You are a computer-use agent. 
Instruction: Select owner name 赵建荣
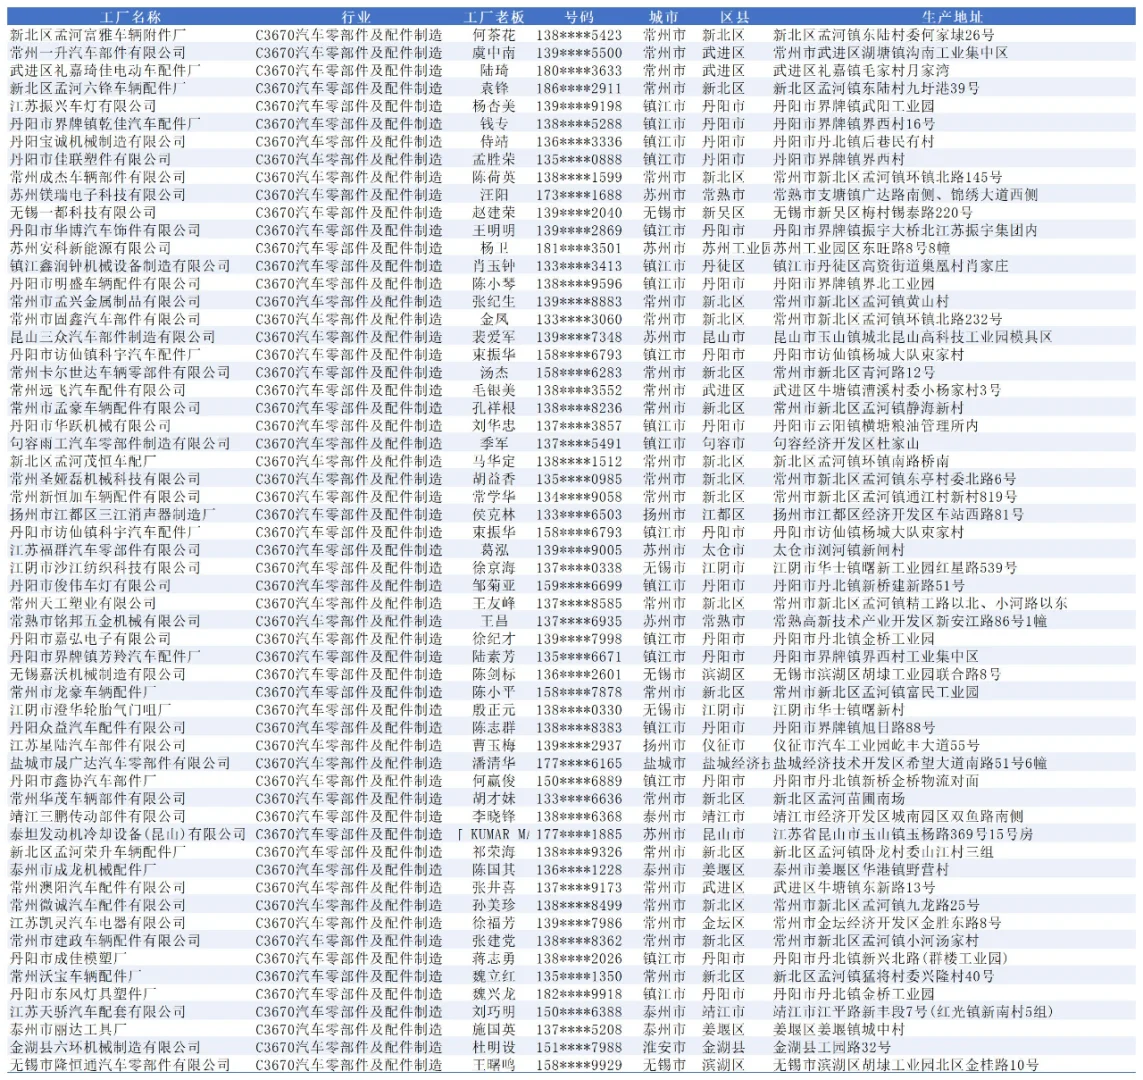tap(494, 212)
